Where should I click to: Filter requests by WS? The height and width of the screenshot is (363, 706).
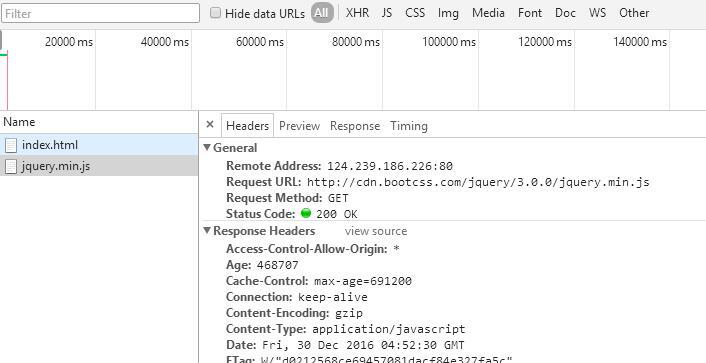(597, 13)
